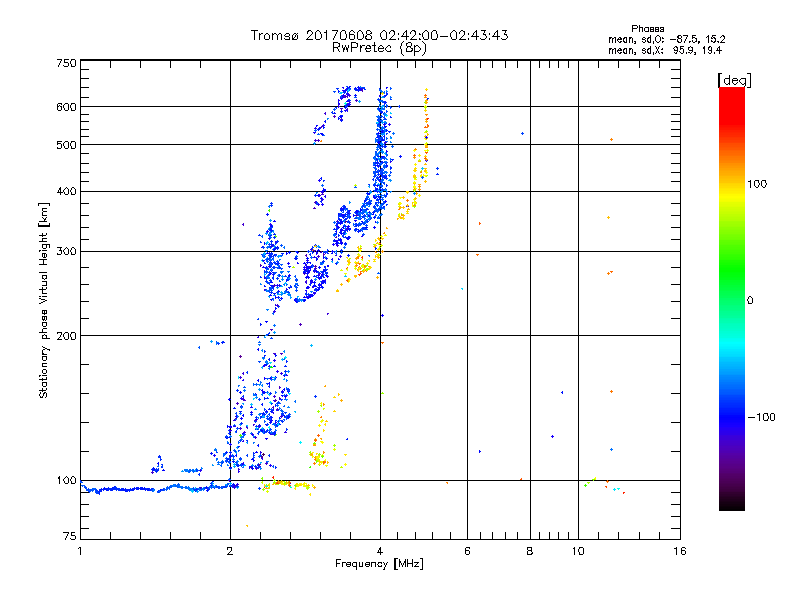
Task: Click the '[deg]' colorbar unit label
Action: (x=734, y=80)
